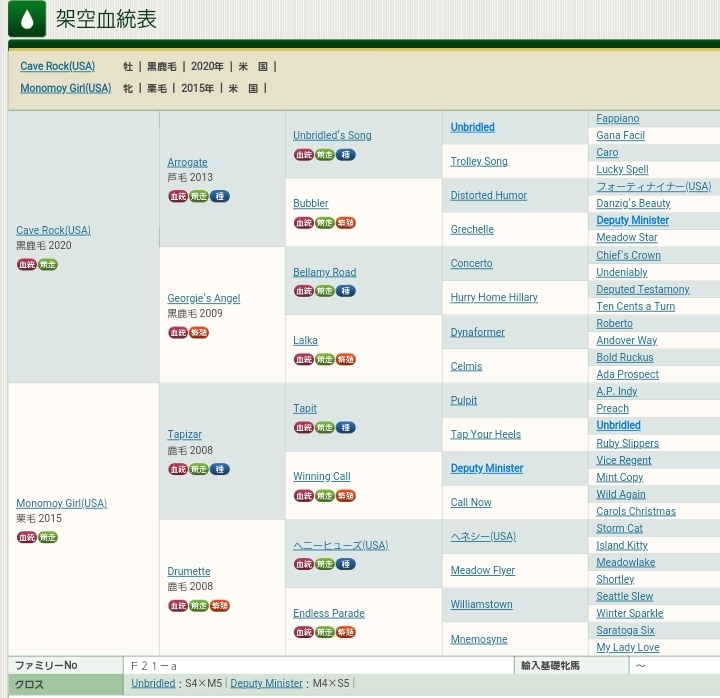Click the green 競走 badge under Tapizar
This screenshot has width=720, height=698.
click(199, 469)
